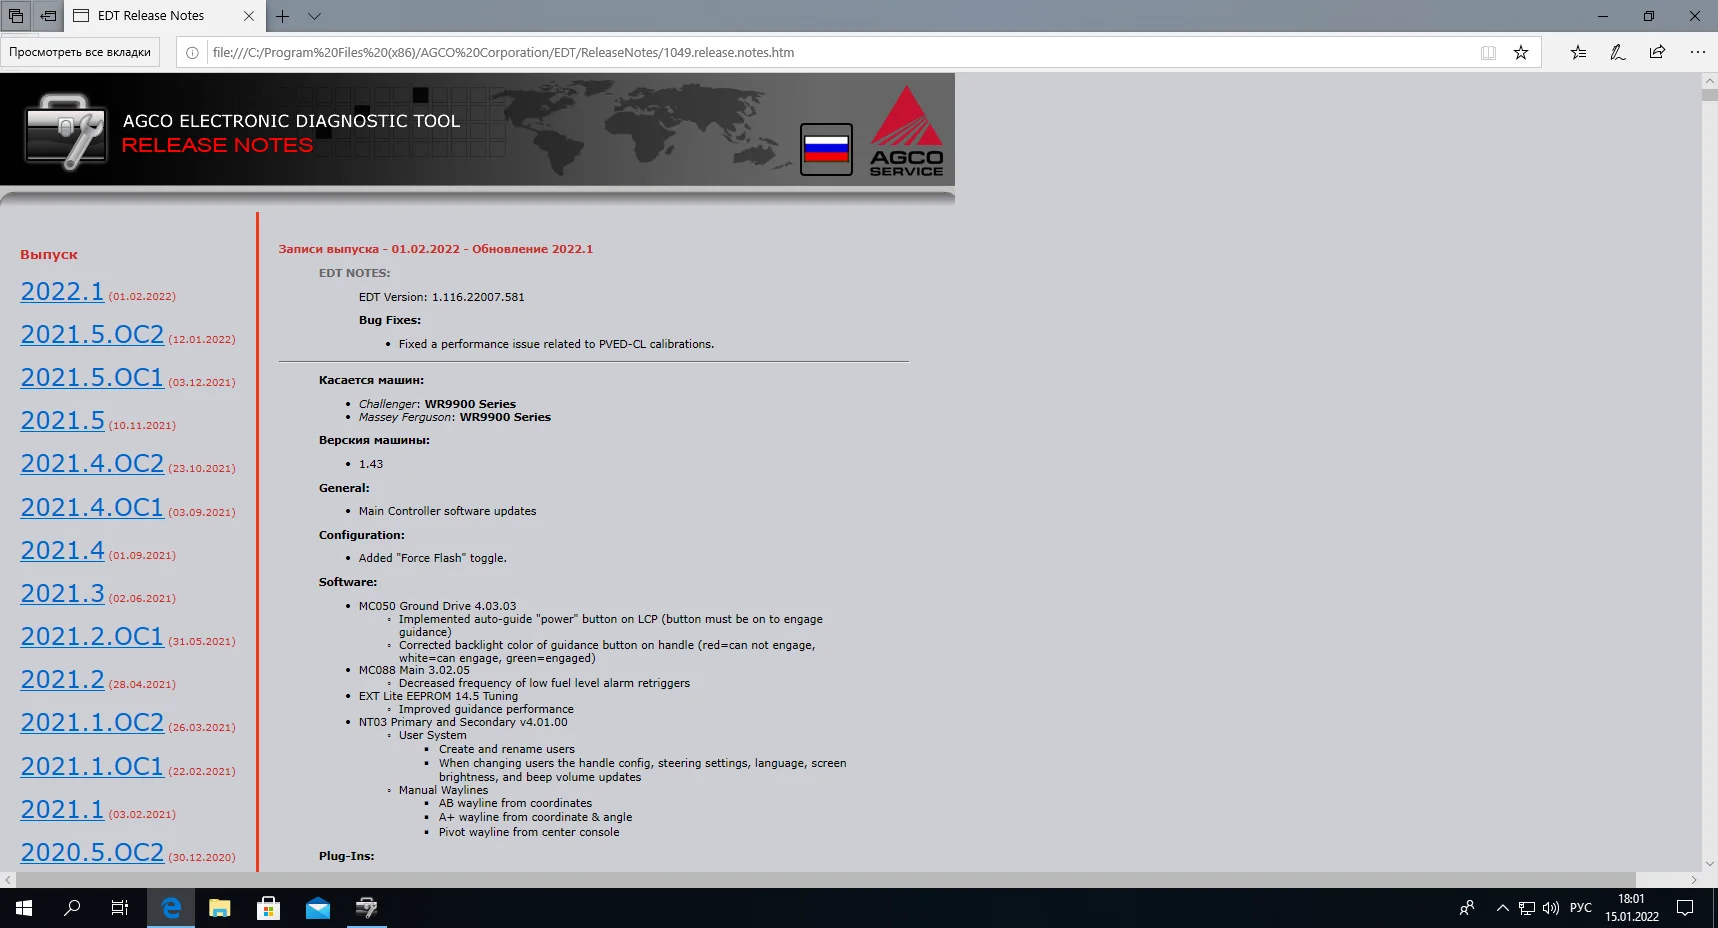Open the tab preview chevron dropdown
This screenshot has height=928, width=1718.
pyautogui.click(x=314, y=16)
